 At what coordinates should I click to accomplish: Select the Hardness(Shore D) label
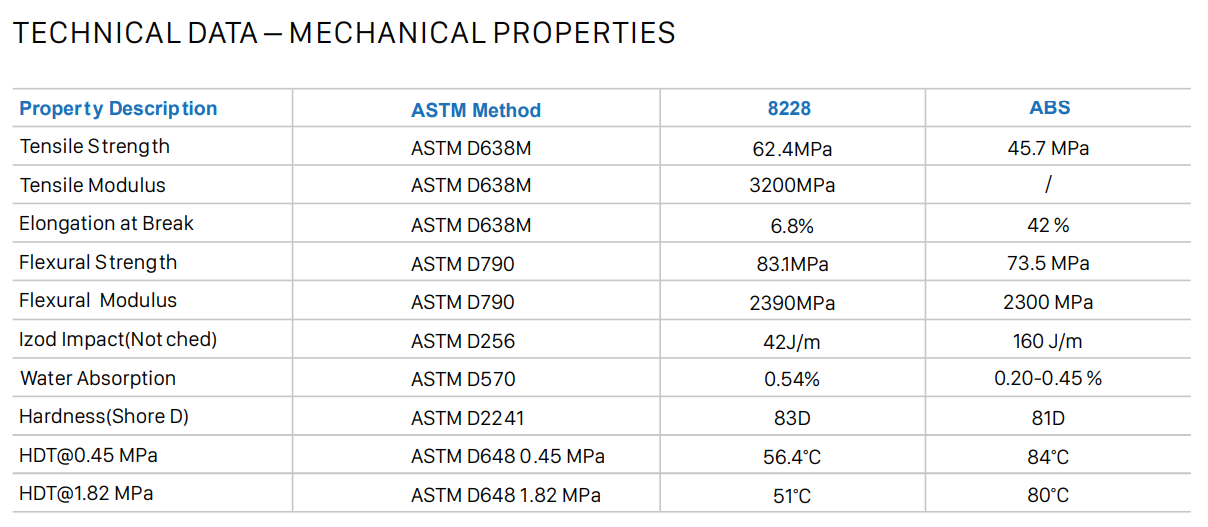pyautogui.click(x=104, y=417)
